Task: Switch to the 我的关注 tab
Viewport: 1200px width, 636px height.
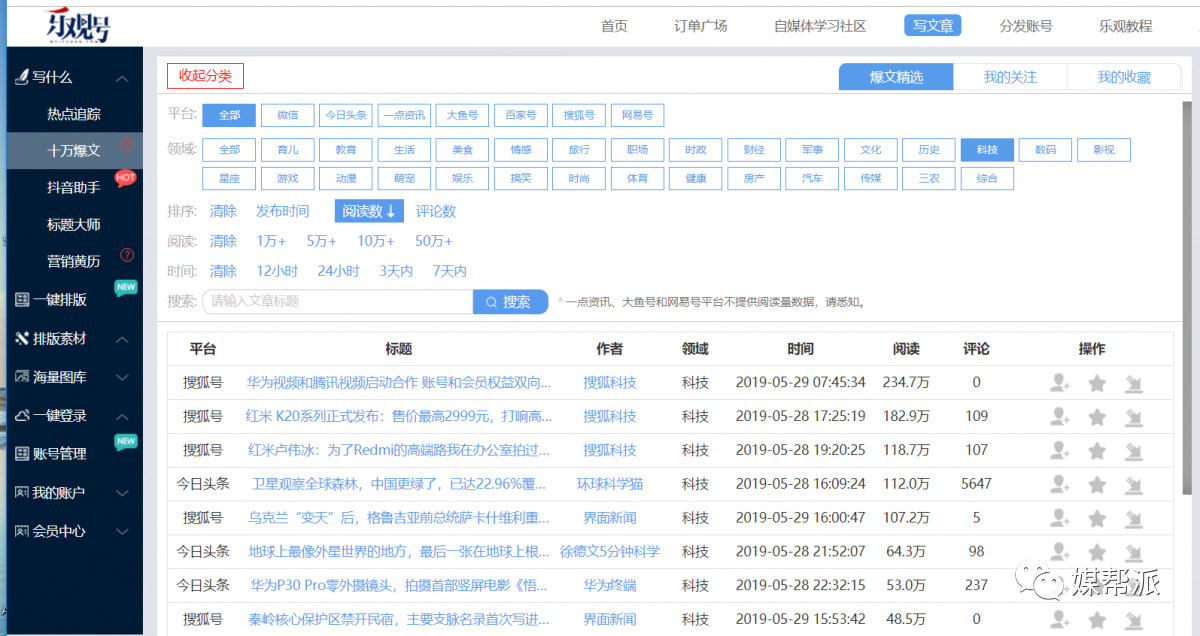Action: click(x=1010, y=77)
